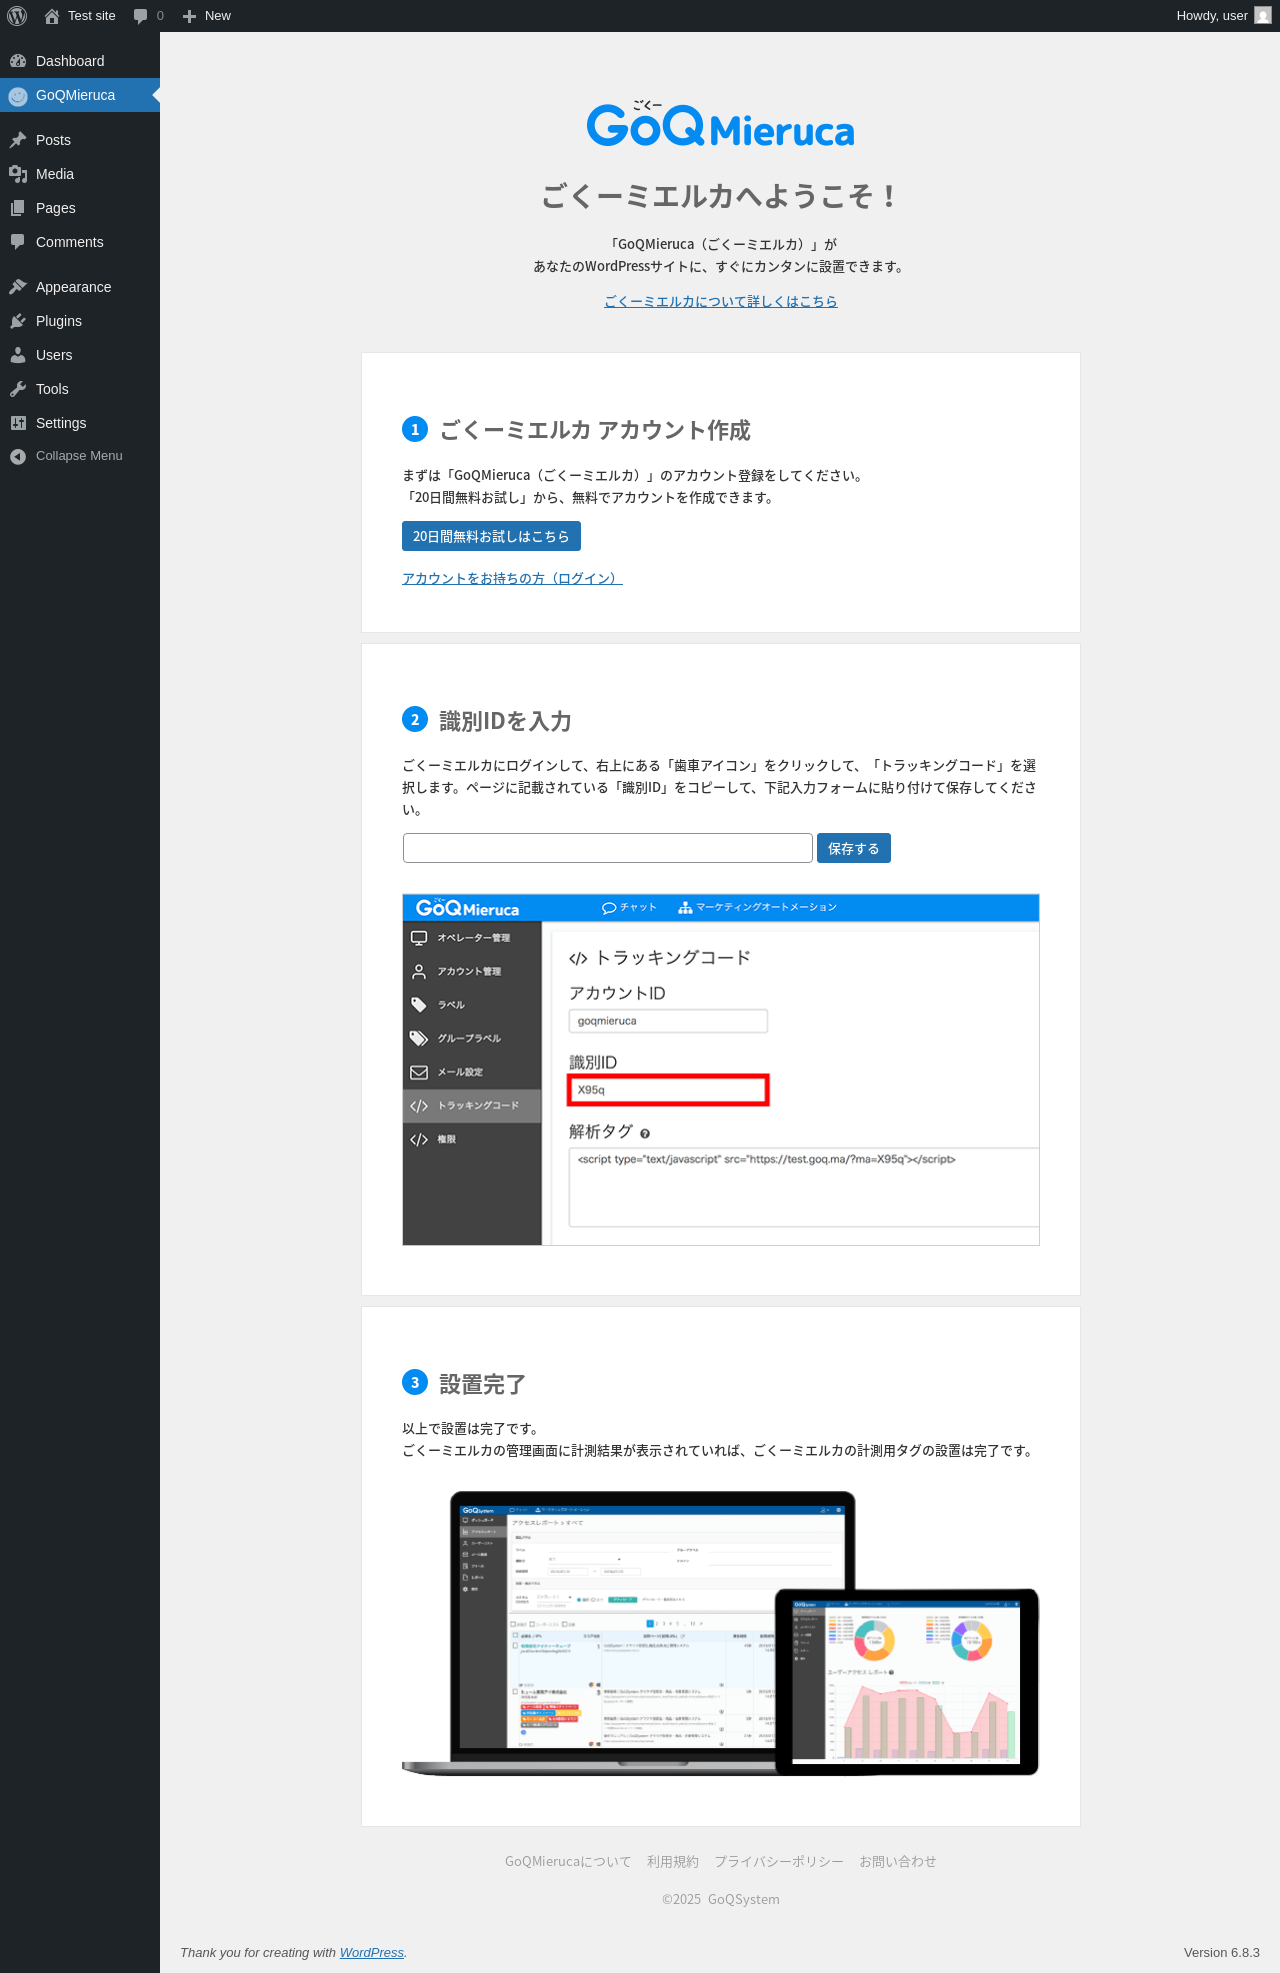Select the Users menu label
Image resolution: width=1280 pixels, height=1973 pixels.
pos(54,355)
